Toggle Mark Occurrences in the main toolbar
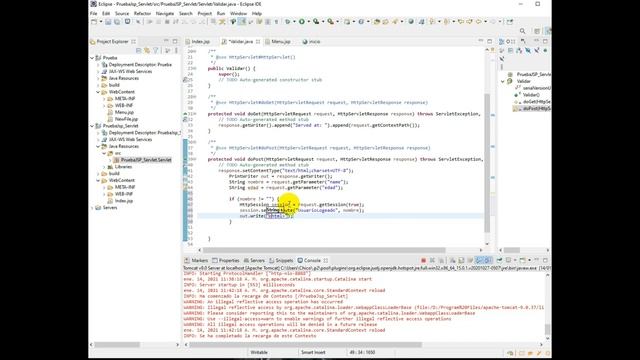This screenshot has width=640, height=360. tap(242, 22)
